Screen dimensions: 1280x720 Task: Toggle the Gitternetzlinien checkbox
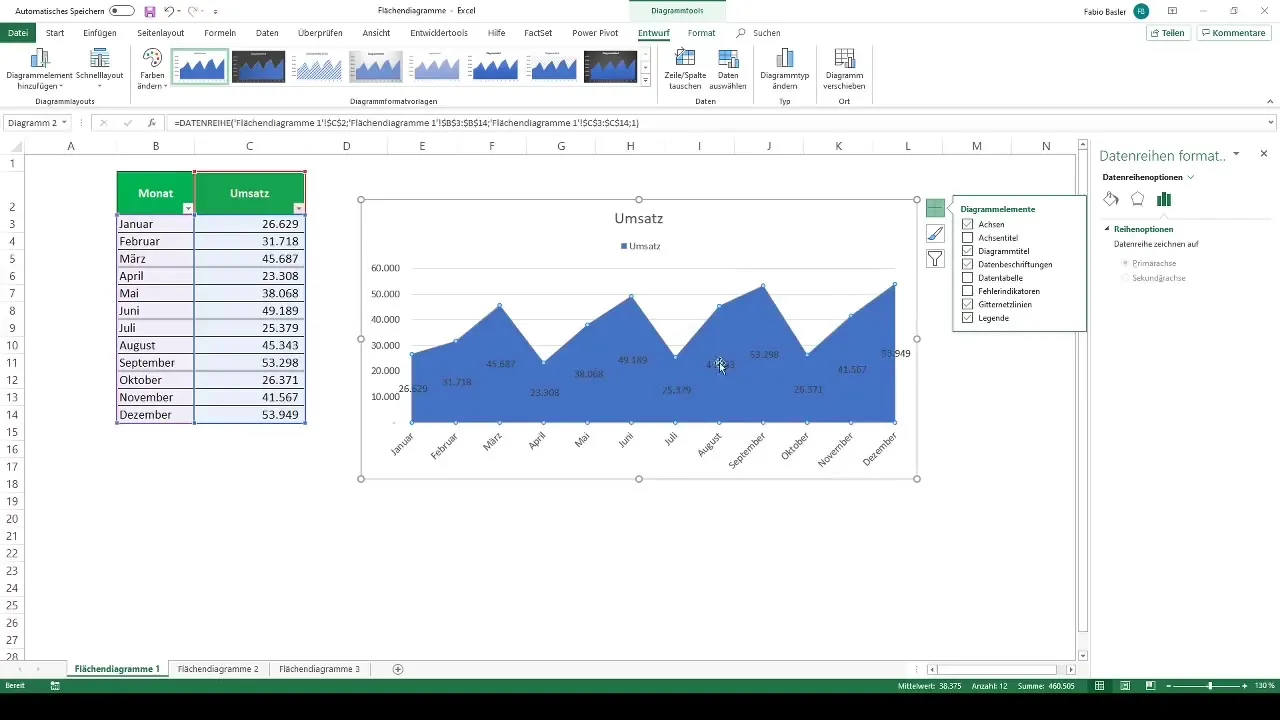967,304
